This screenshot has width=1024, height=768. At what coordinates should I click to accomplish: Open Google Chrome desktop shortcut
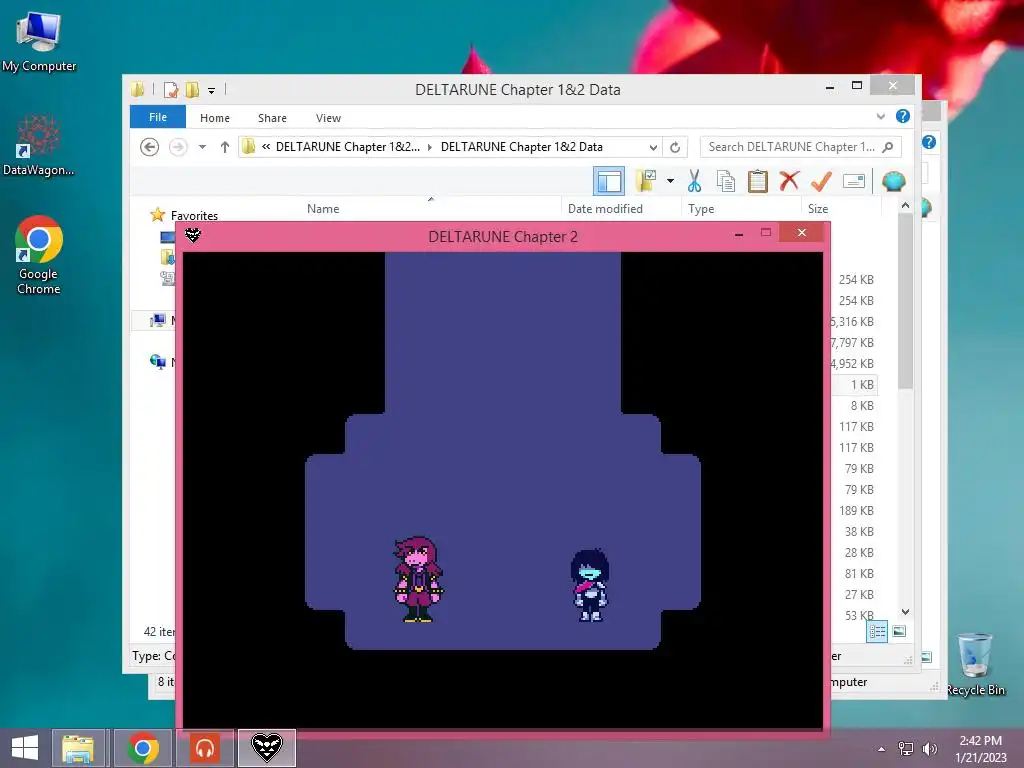click(39, 255)
